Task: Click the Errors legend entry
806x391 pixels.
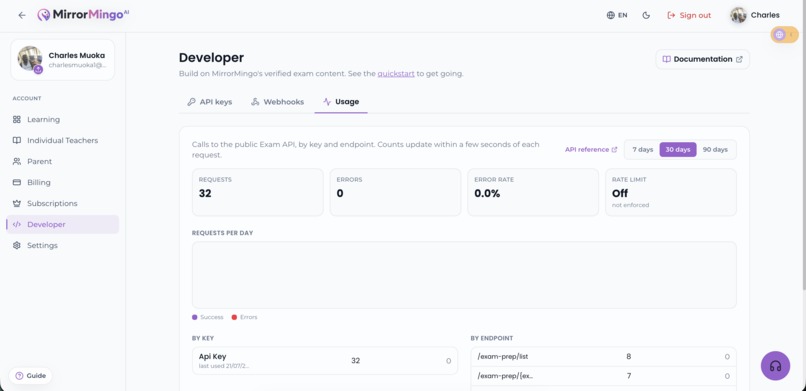Action: (244, 317)
